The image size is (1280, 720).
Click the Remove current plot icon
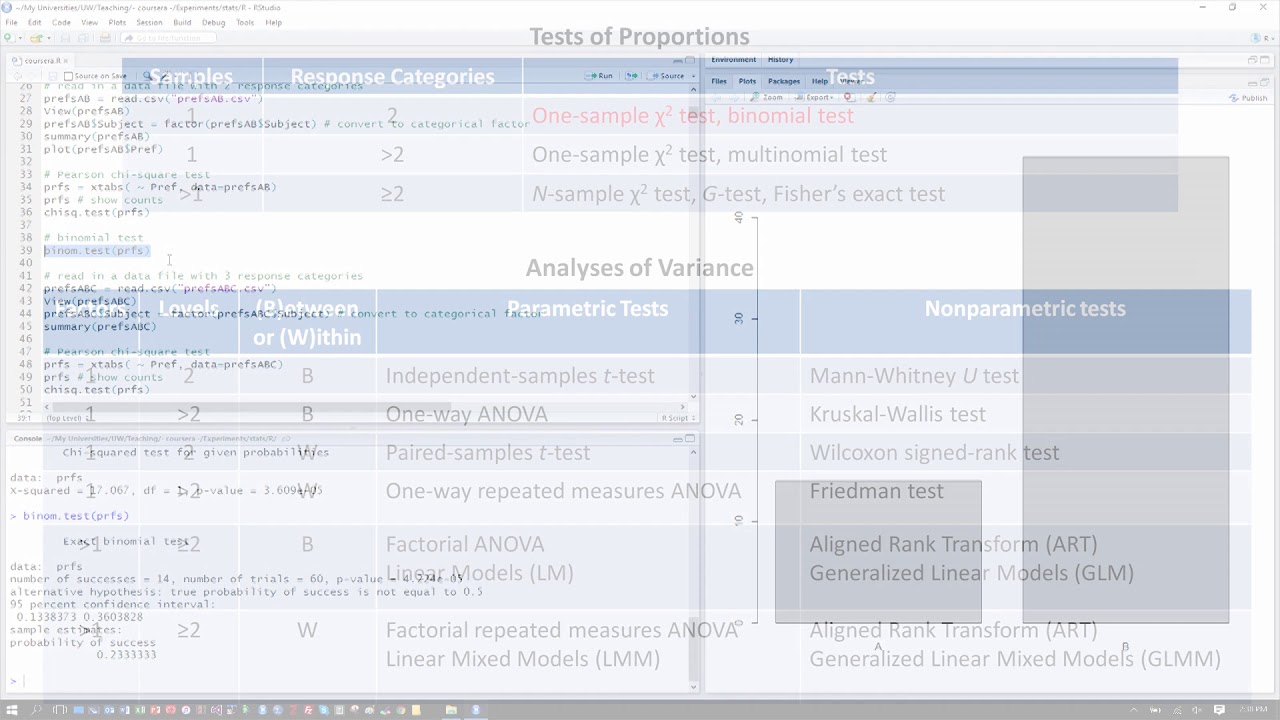pyautogui.click(x=848, y=98)
